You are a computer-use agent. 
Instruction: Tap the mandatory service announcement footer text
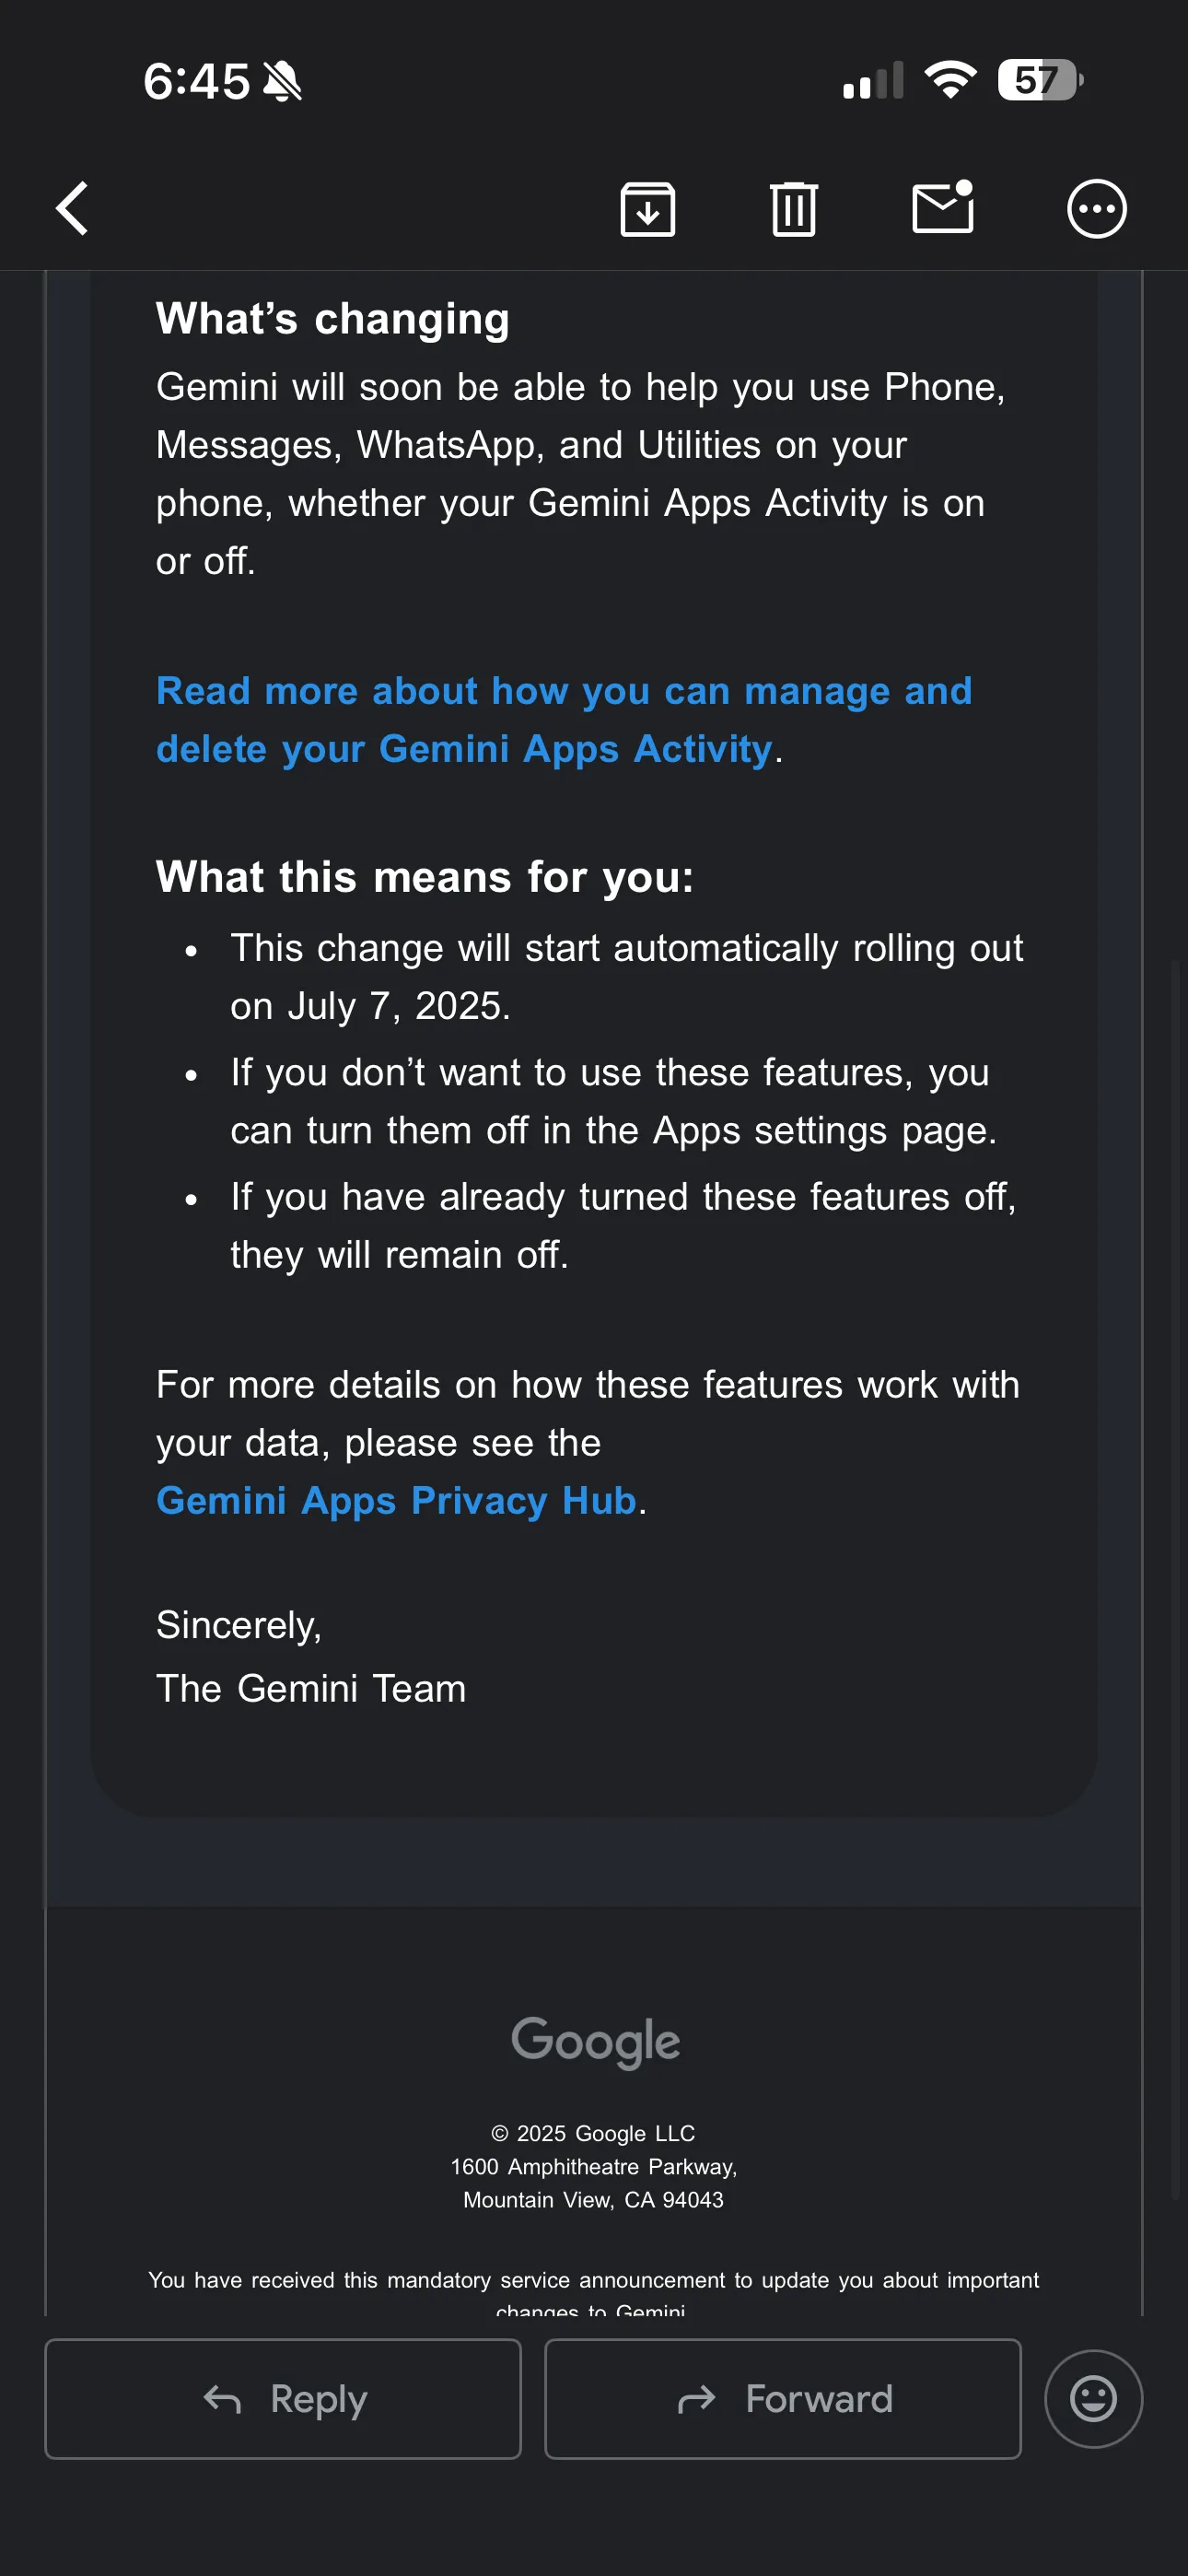[594, 2280]
